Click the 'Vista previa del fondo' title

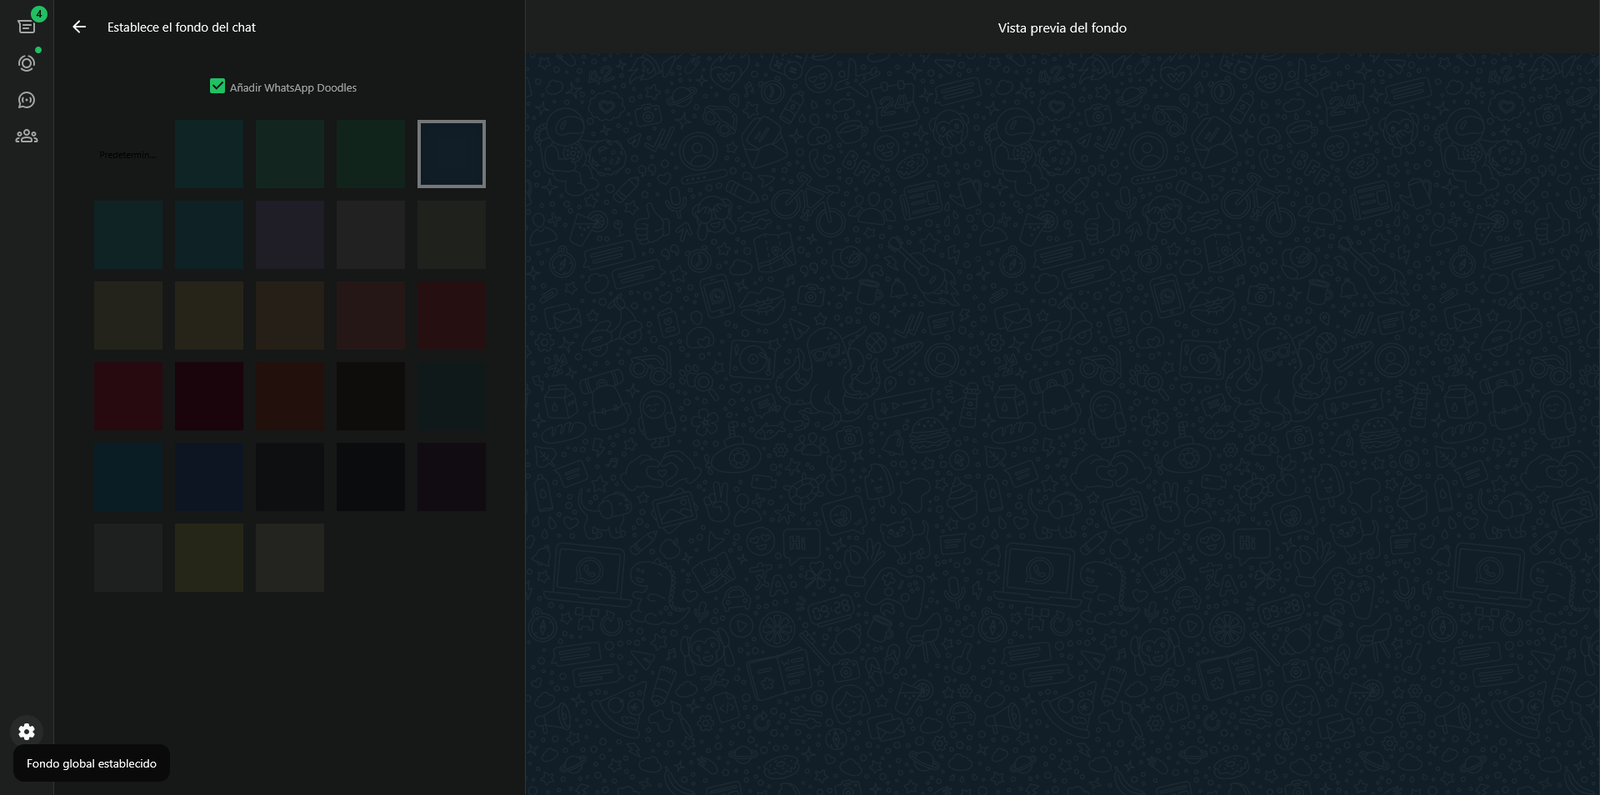[x=1062, y=28]
